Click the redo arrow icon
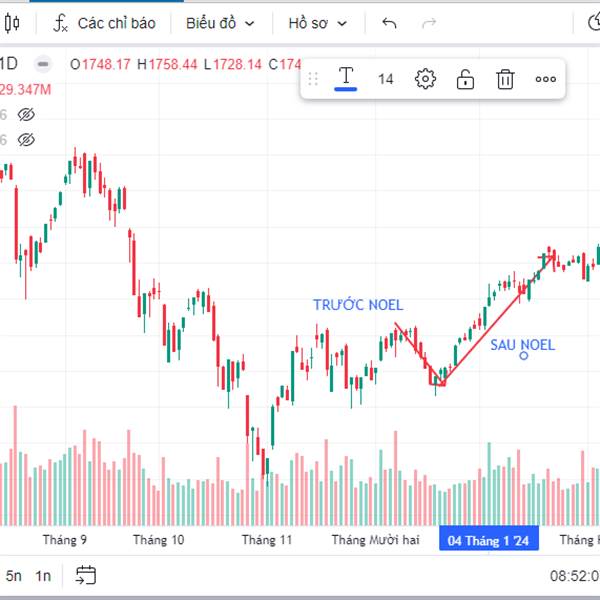600x600 pixels. 430,23
